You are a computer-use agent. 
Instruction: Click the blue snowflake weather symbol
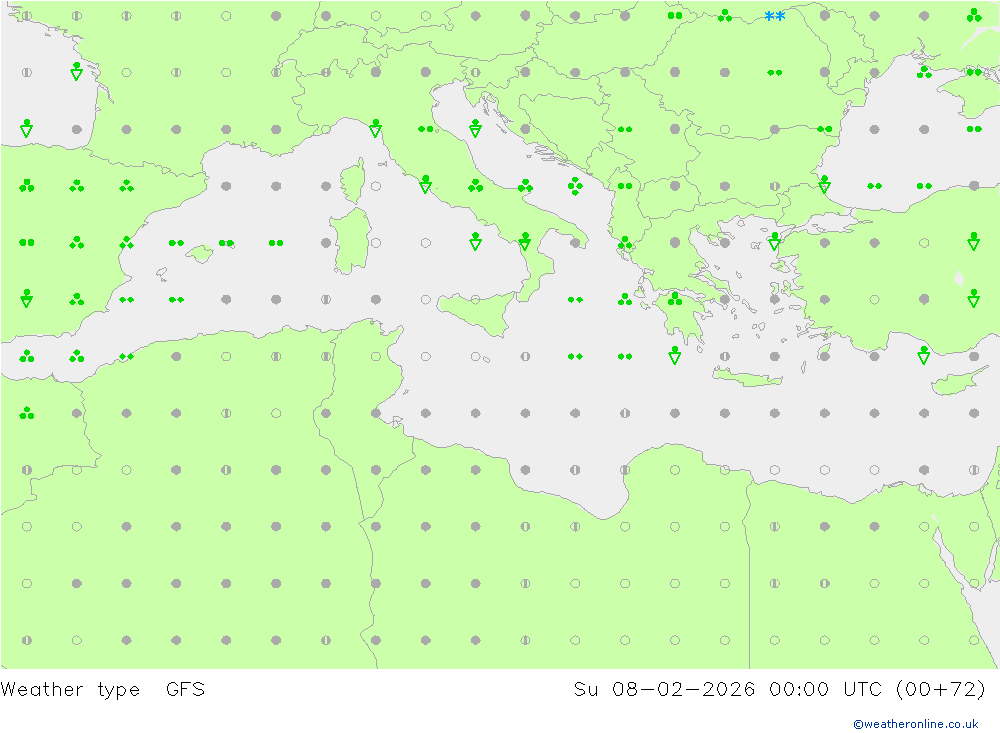pyautogui.click(x=774, y=17)
